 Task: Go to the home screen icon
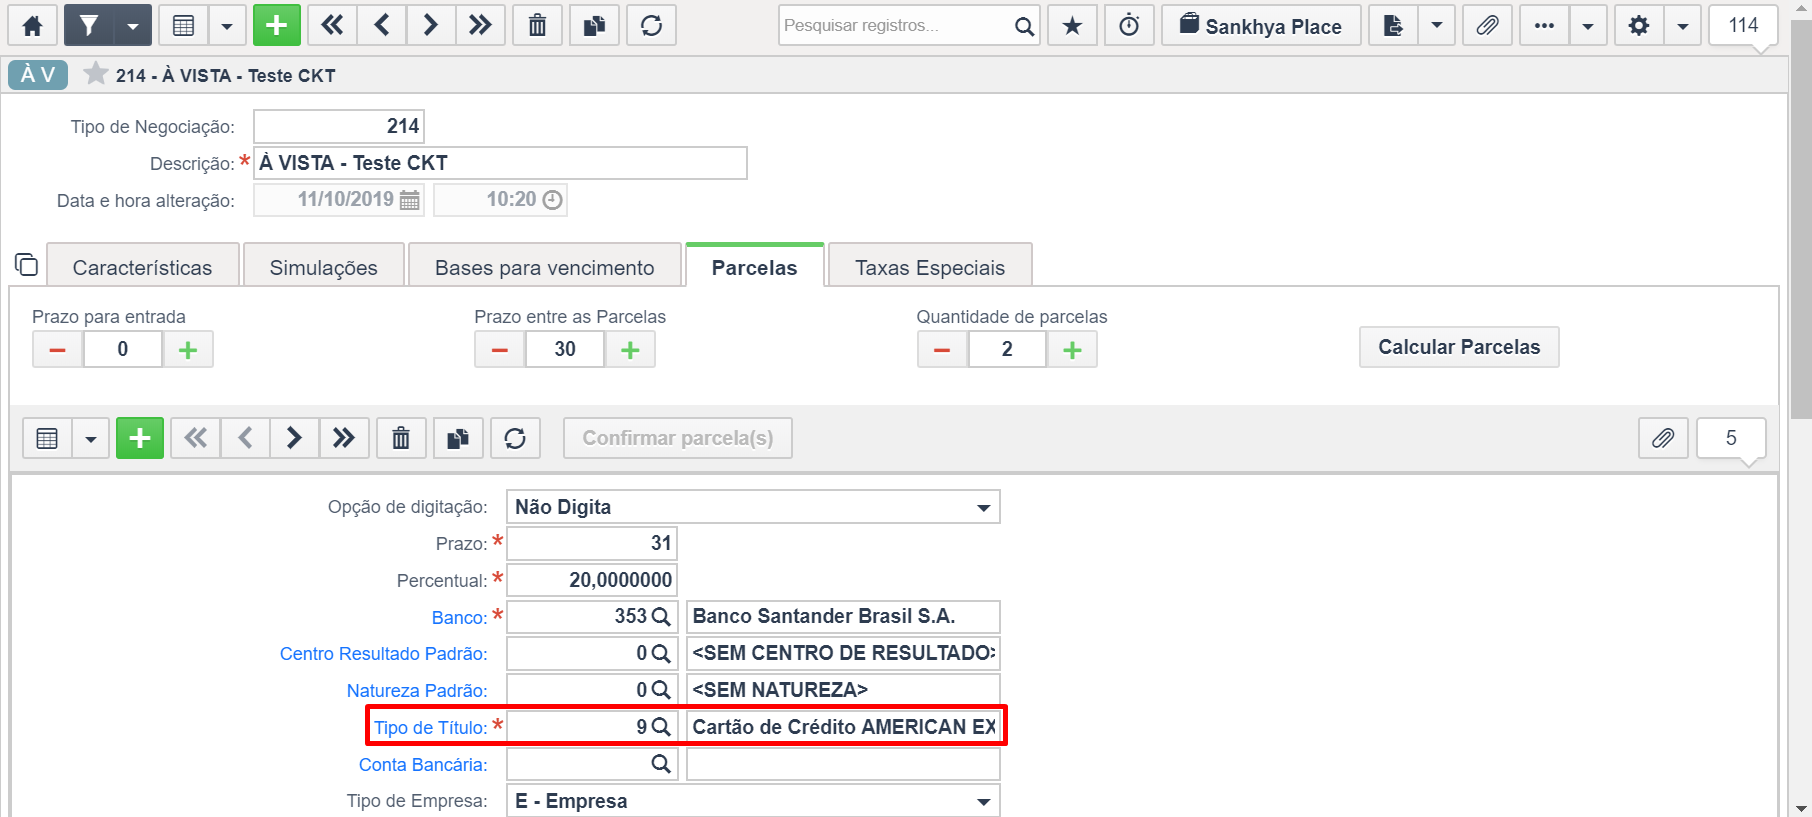pyautogui.click(x=32, y=25)
